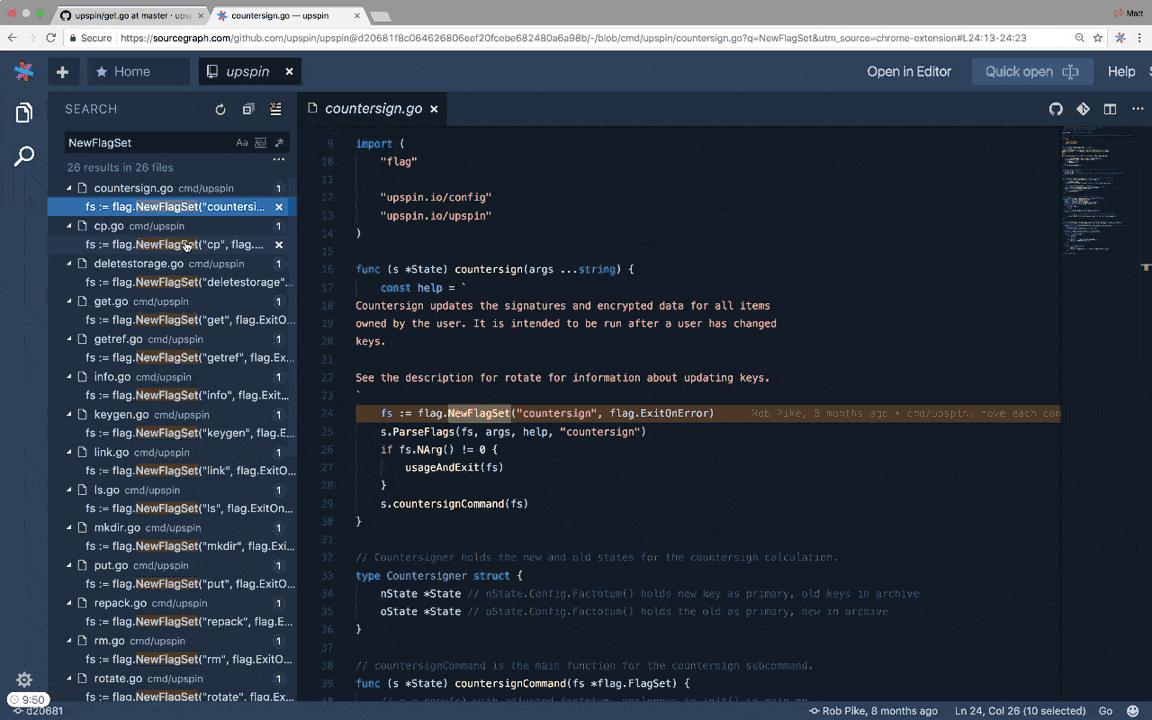Collapse the keygen.go results group
Image resolution: width=1152 pixels, height=720 pixels.
pos(69,414)
